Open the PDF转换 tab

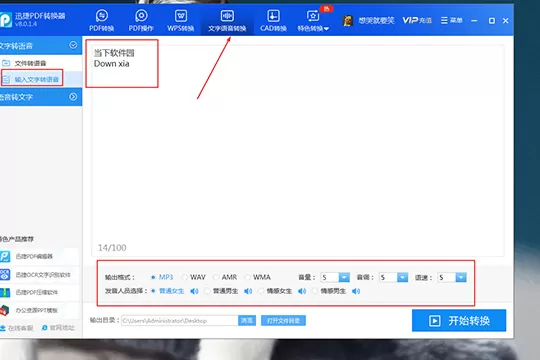pos(102,21)
